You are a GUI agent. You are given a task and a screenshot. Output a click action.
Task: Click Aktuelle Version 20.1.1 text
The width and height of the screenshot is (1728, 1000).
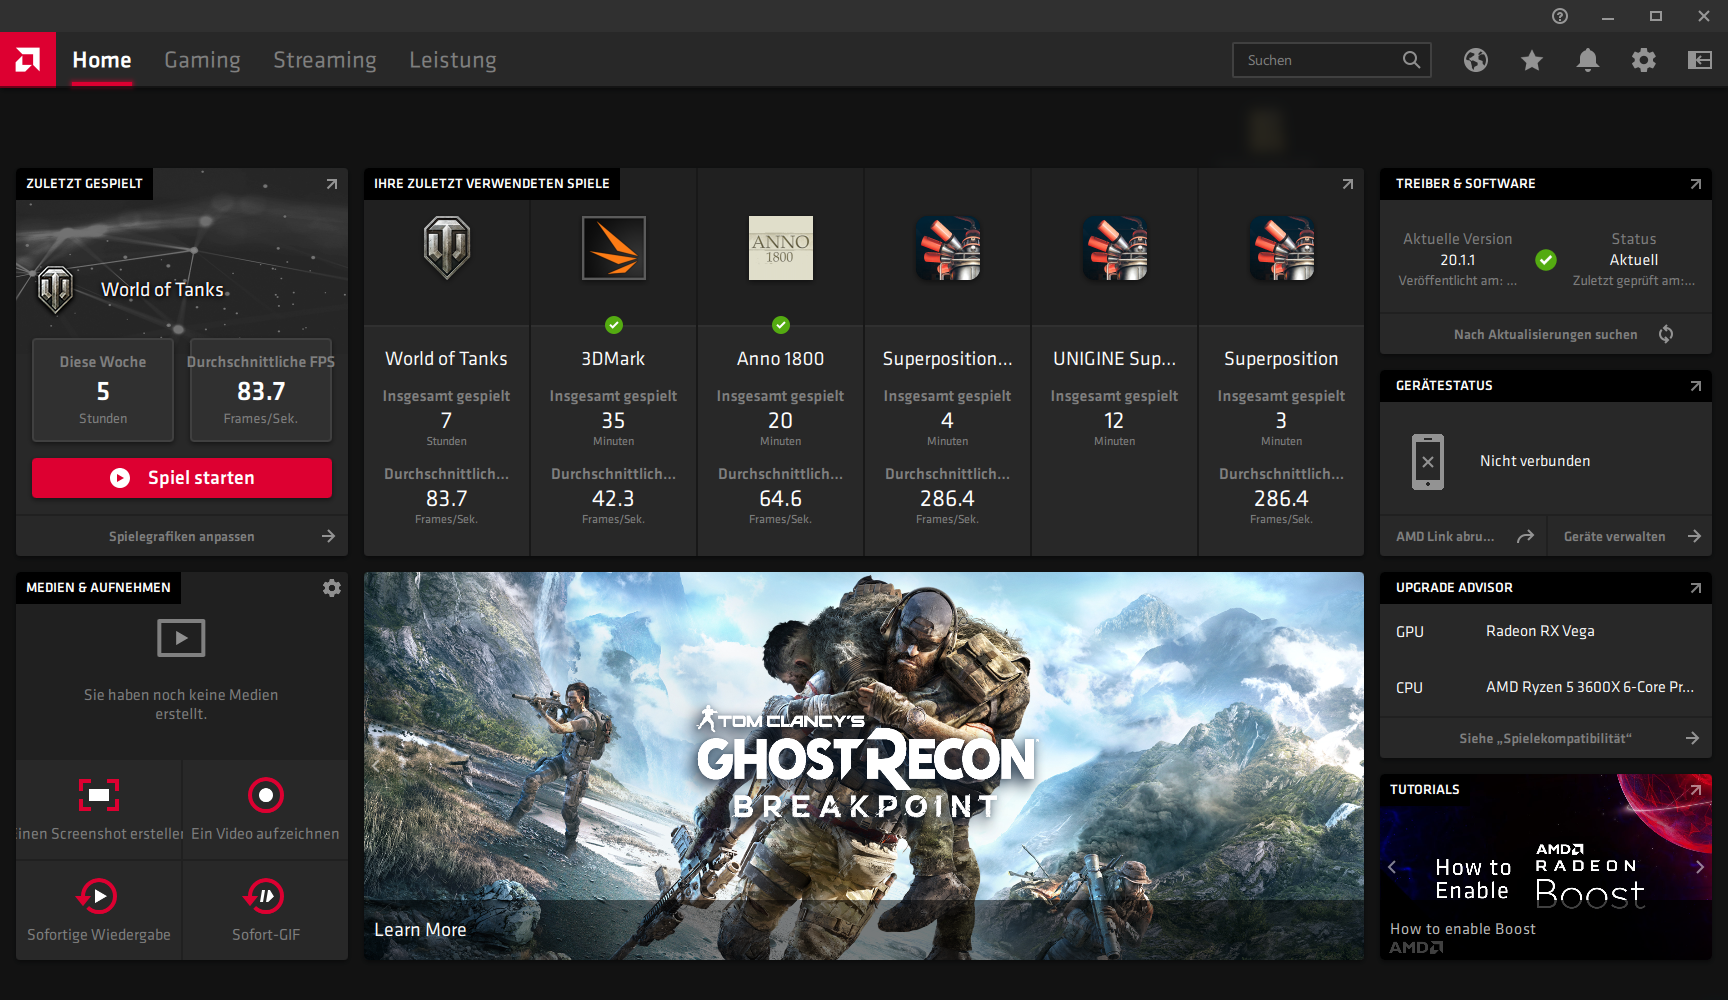click(x=1458, y=250)
